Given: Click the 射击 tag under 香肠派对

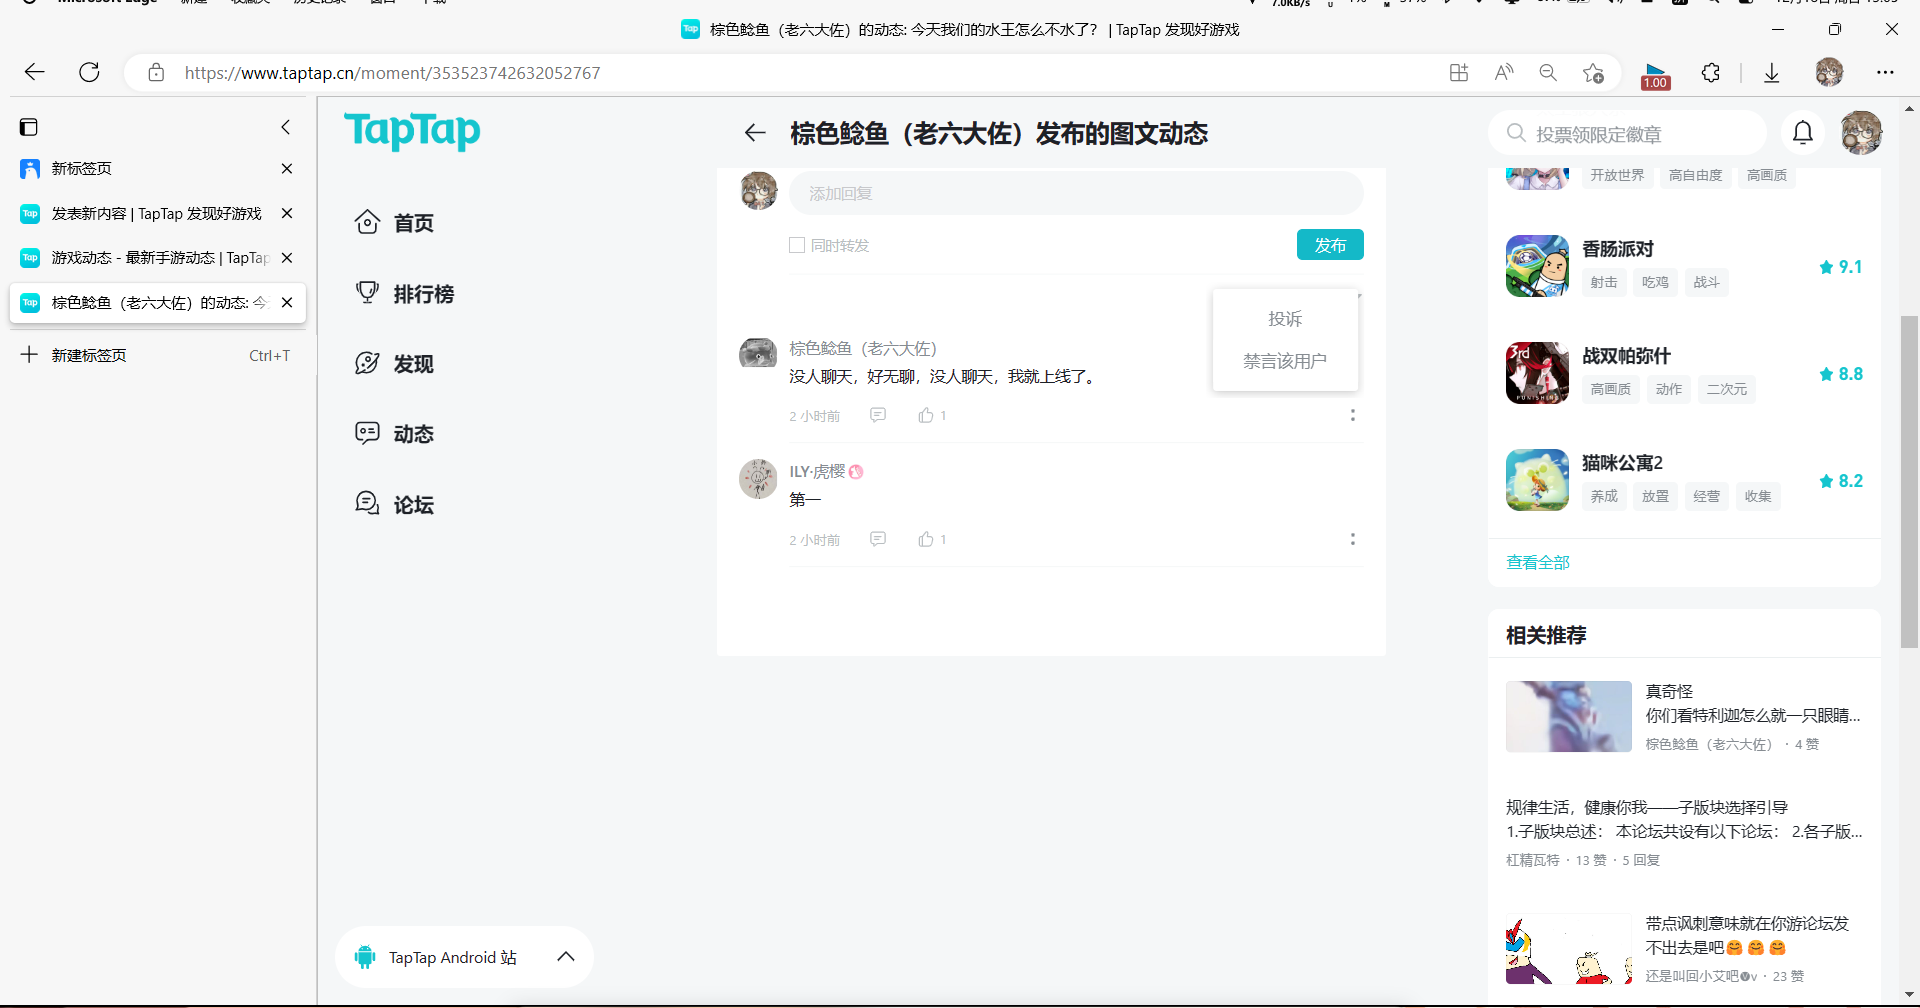Looking at the screenshot, I should 1604,282.
